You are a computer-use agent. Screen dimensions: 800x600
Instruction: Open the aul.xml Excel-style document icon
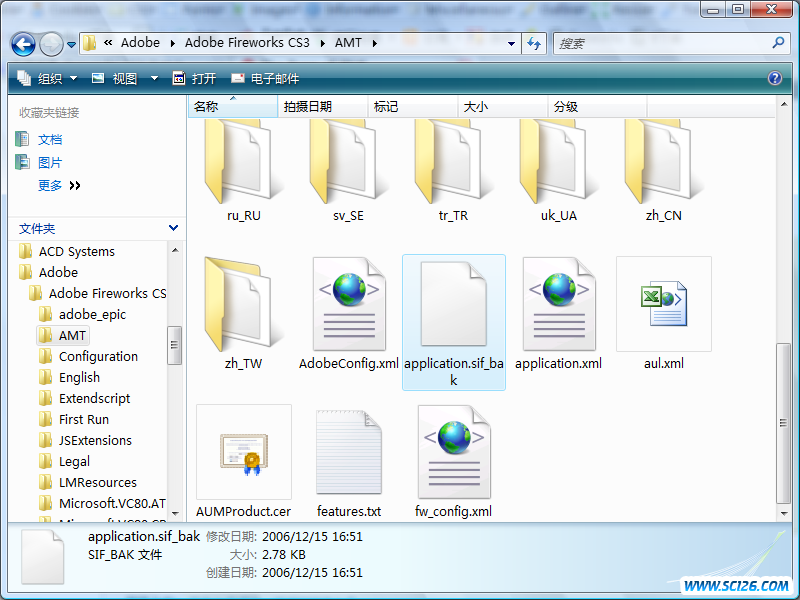pos(663,305)
